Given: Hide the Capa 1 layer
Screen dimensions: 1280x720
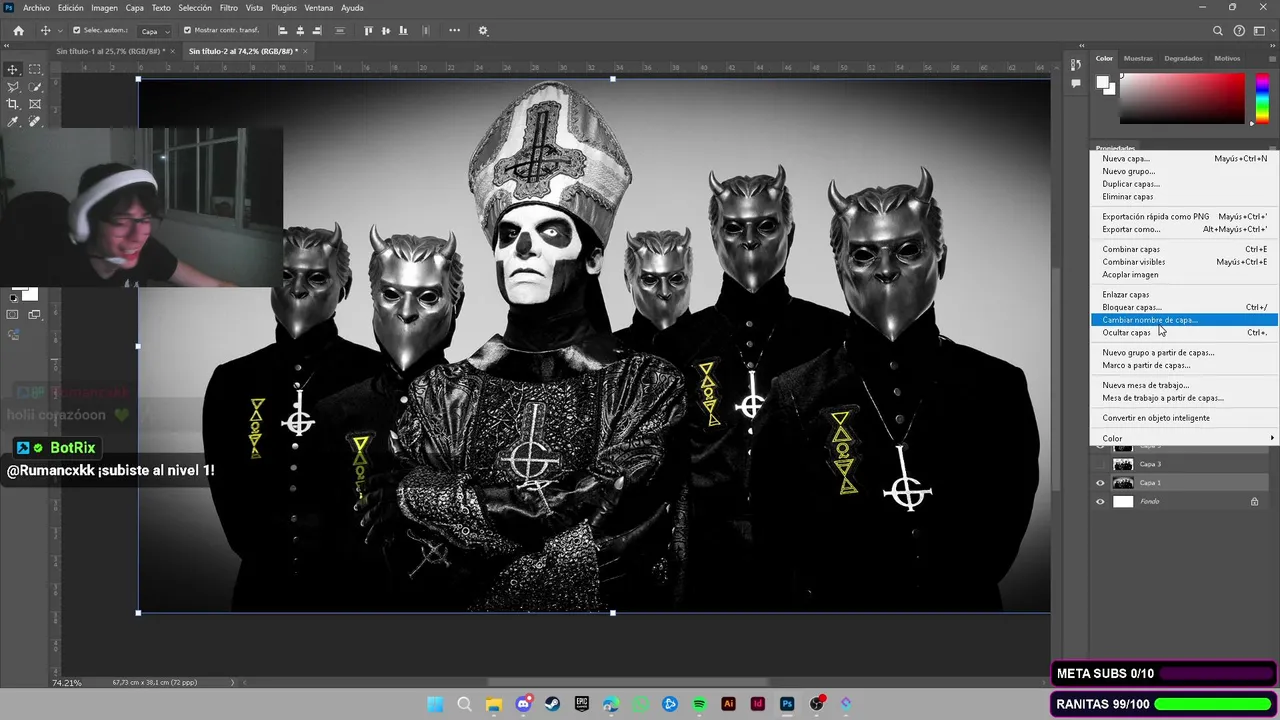Looking at the screenshot, I should (1101, 483).
